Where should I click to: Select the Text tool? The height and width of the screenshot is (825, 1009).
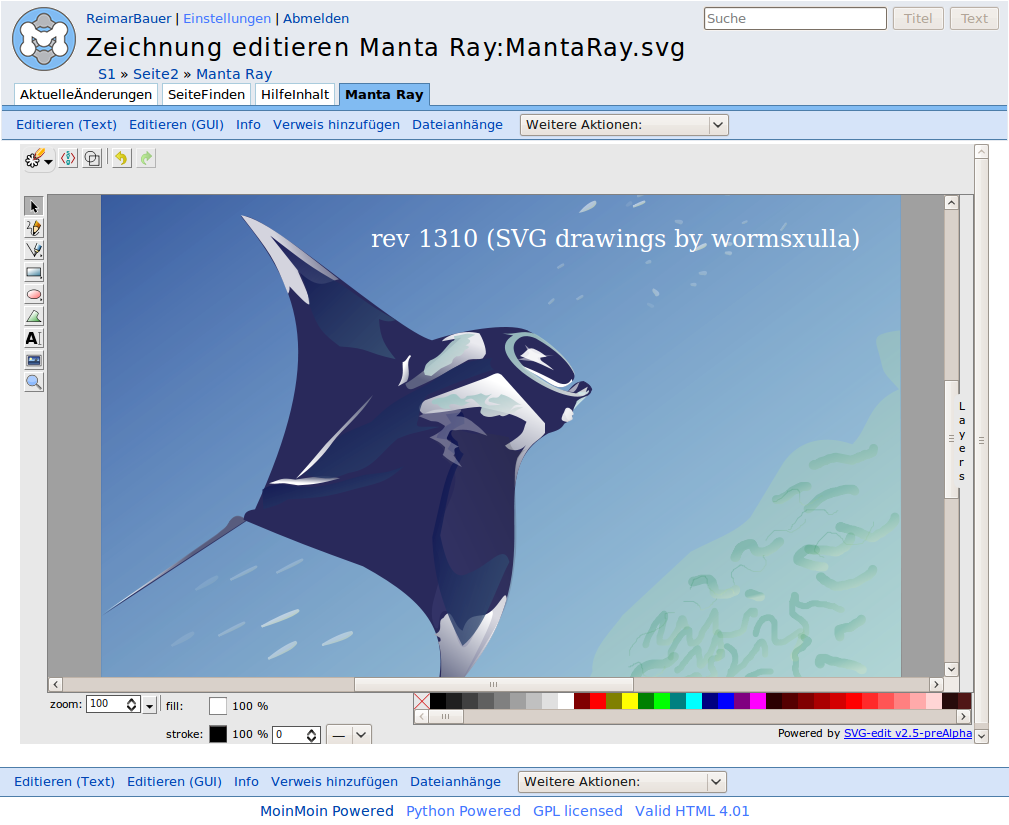(x=34, y=338)
